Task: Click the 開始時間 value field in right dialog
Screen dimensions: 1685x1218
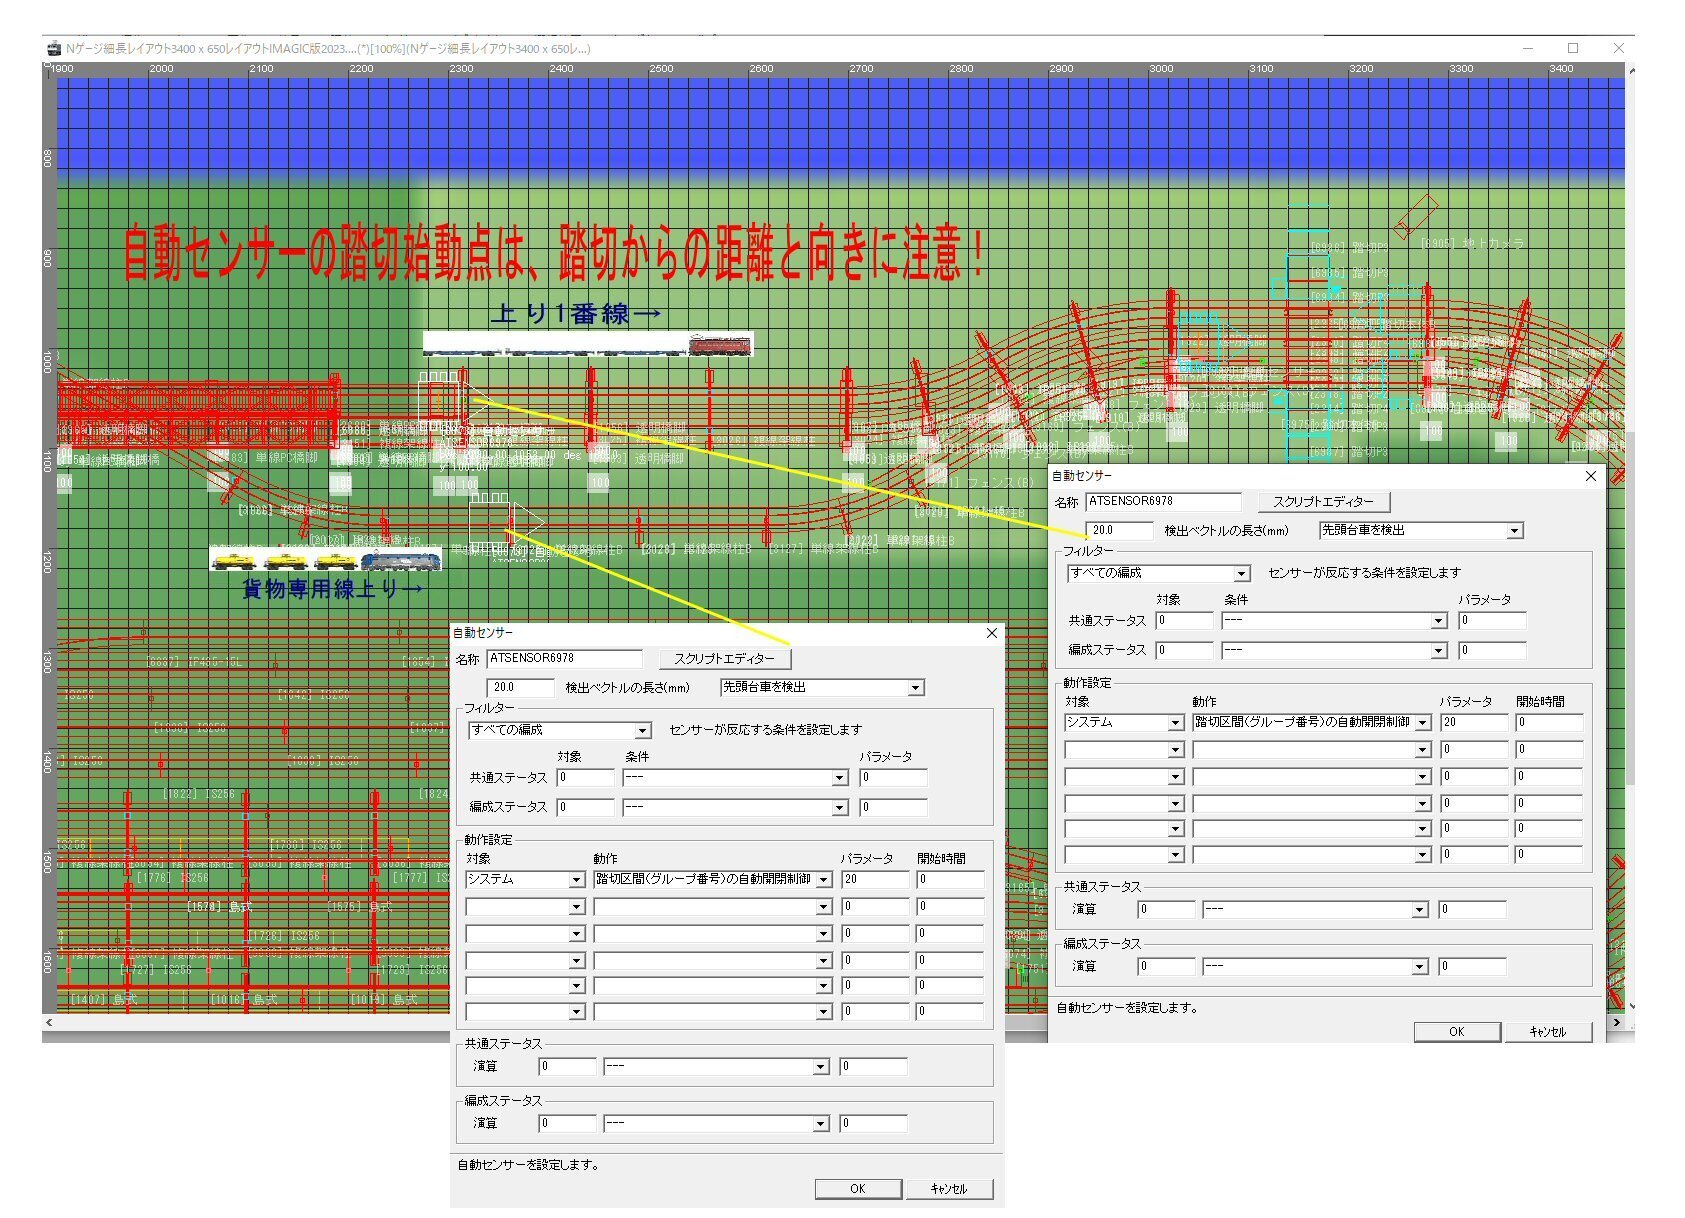Action: (1548, 722)
